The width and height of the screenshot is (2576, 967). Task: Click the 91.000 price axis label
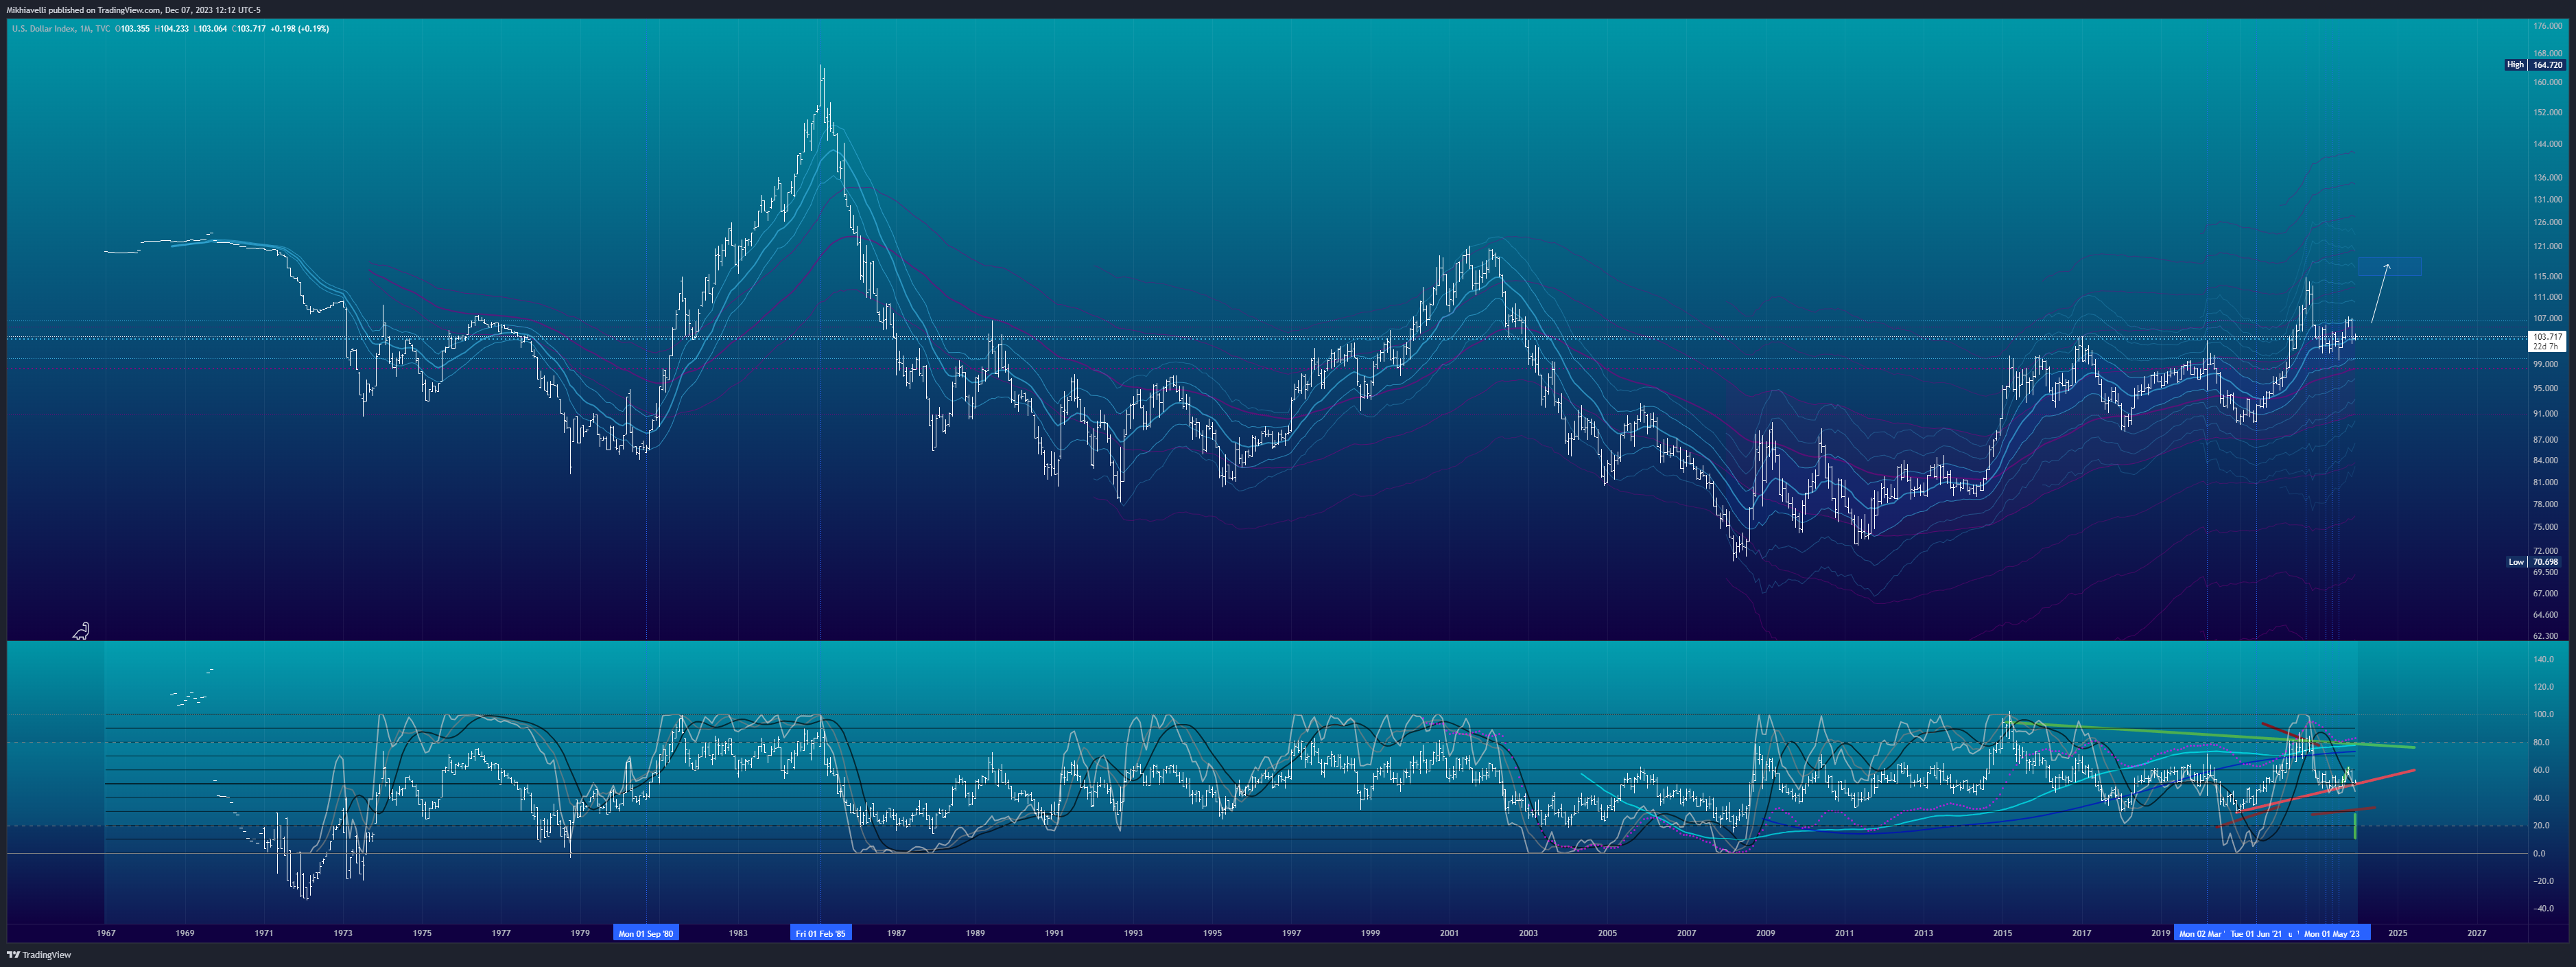tap(2547, 413)
